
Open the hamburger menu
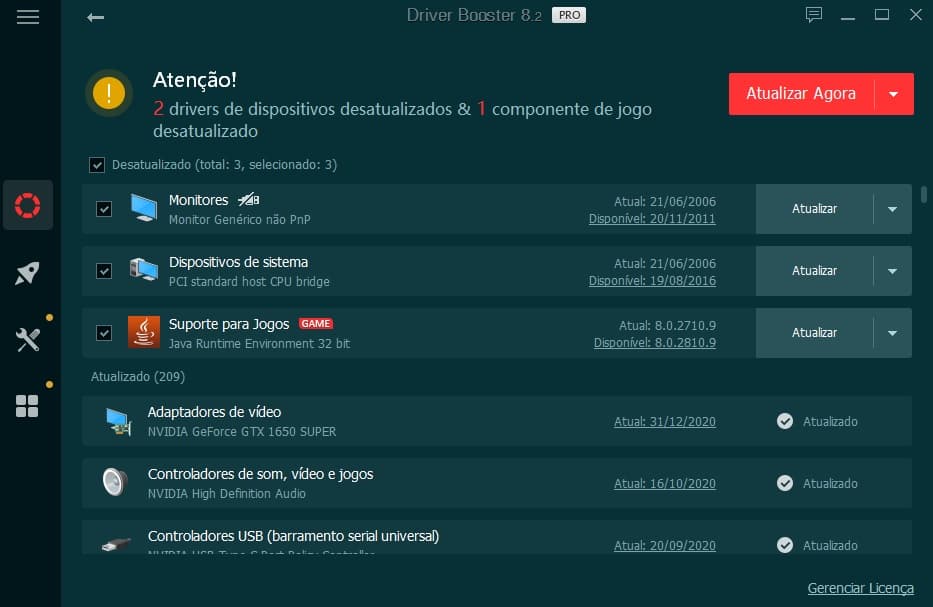coord(27,17)
